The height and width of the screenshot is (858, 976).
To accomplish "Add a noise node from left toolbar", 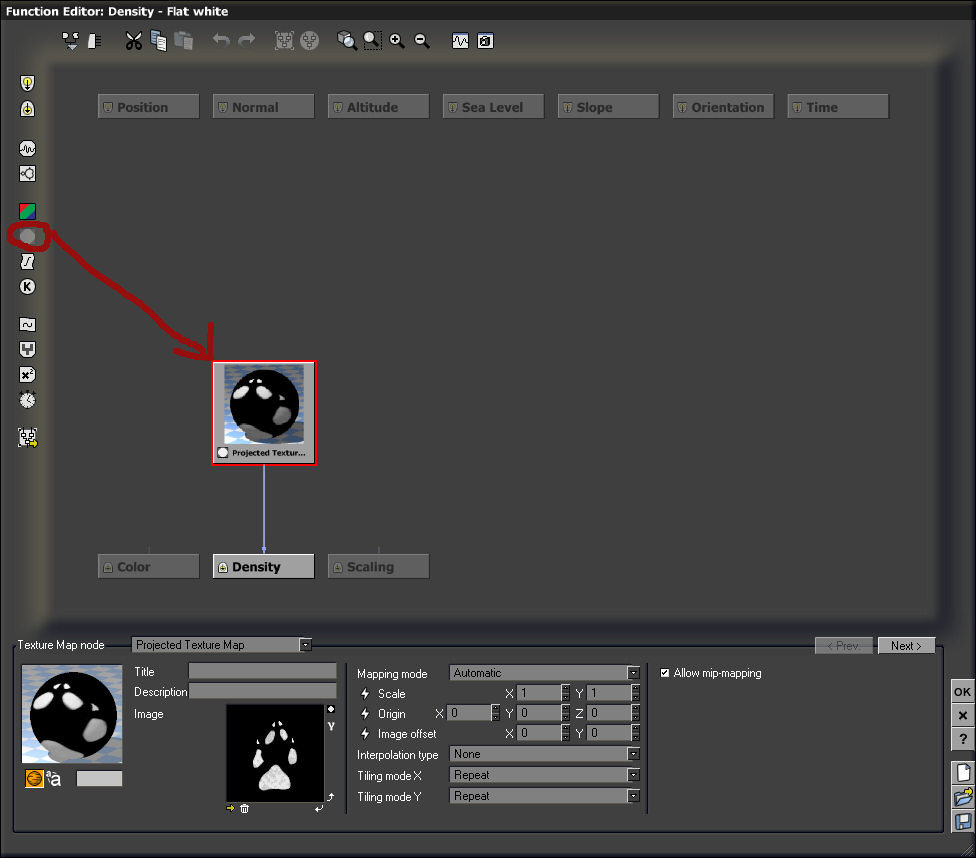I will pyautogui.click(x=27, y=148).
